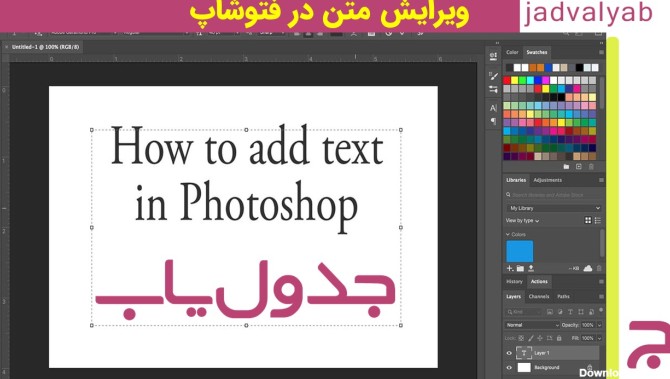Open the Paragraph panel icon
Image resolution: width=670 pixels, height=379 pixels.
493,121
